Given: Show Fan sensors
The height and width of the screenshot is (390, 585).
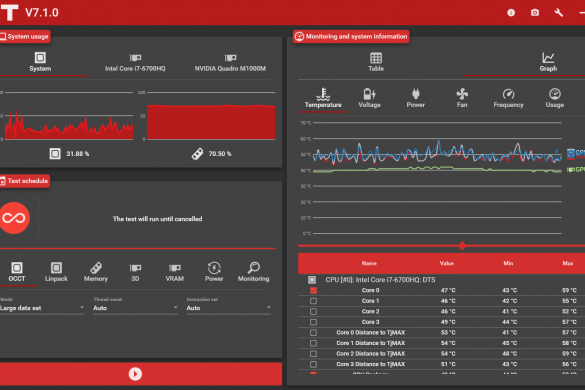Looking at the screenshot, I should click(462, 98).
